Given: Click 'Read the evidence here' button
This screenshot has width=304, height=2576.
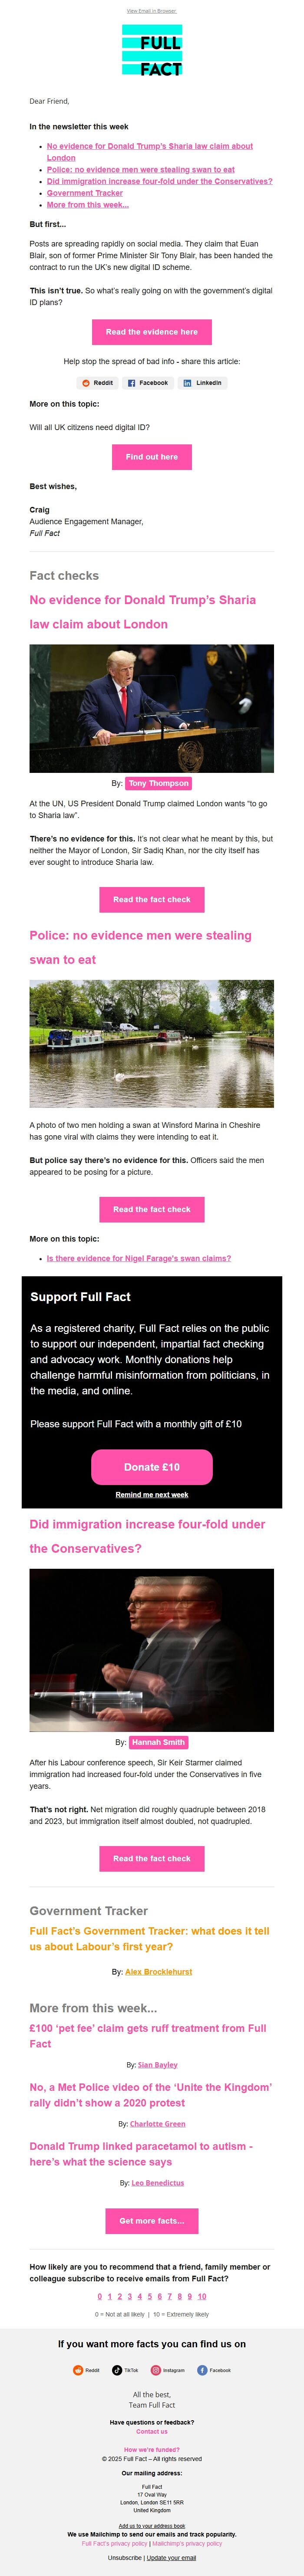Looking at the screenshot, I should (x=152, y=332).
